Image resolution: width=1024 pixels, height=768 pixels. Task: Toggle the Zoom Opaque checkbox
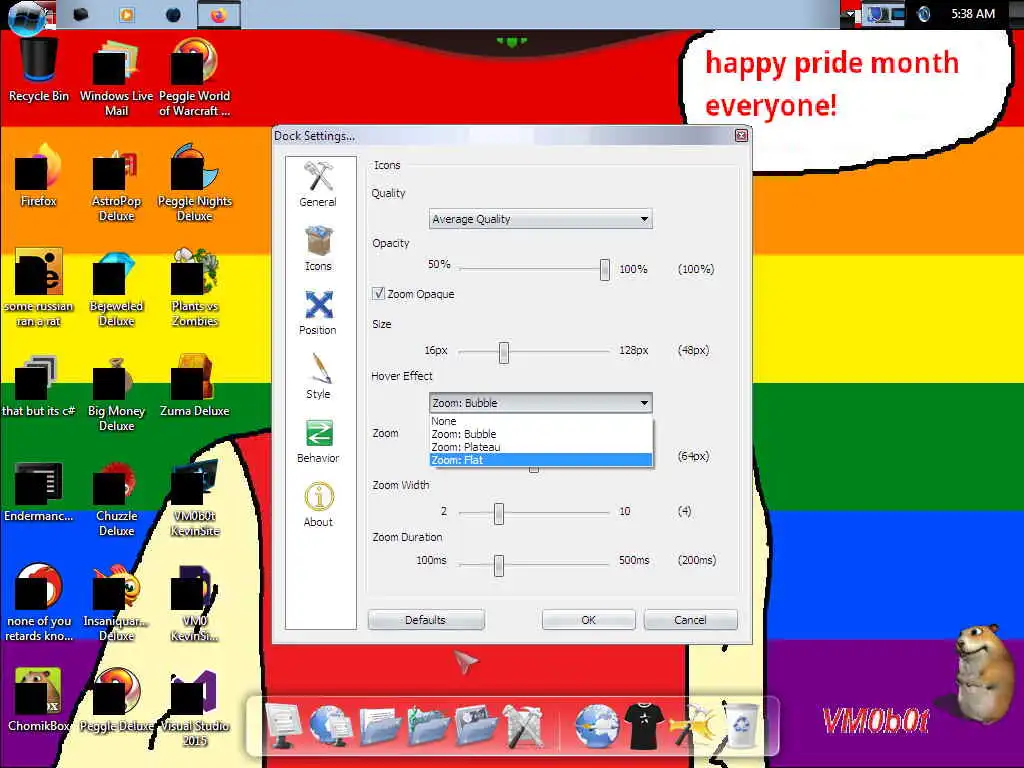378,294
